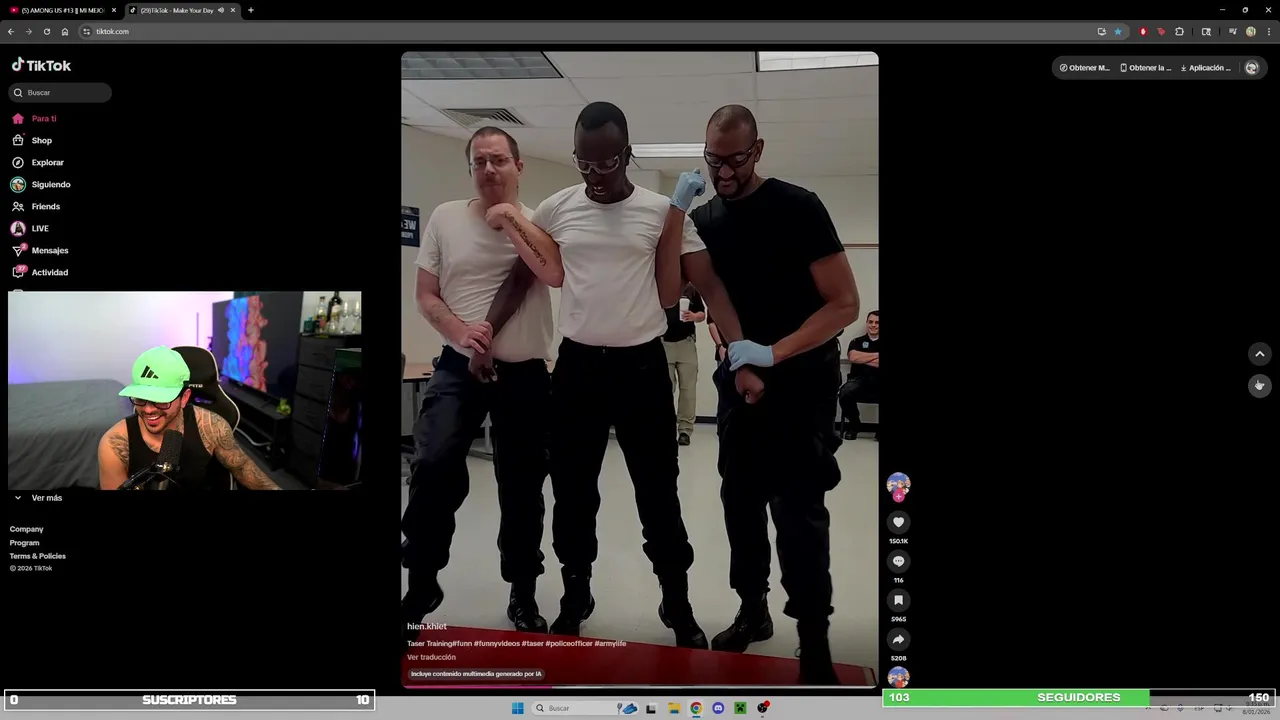Expand Ver más in sidebar

tap(38, 497)
